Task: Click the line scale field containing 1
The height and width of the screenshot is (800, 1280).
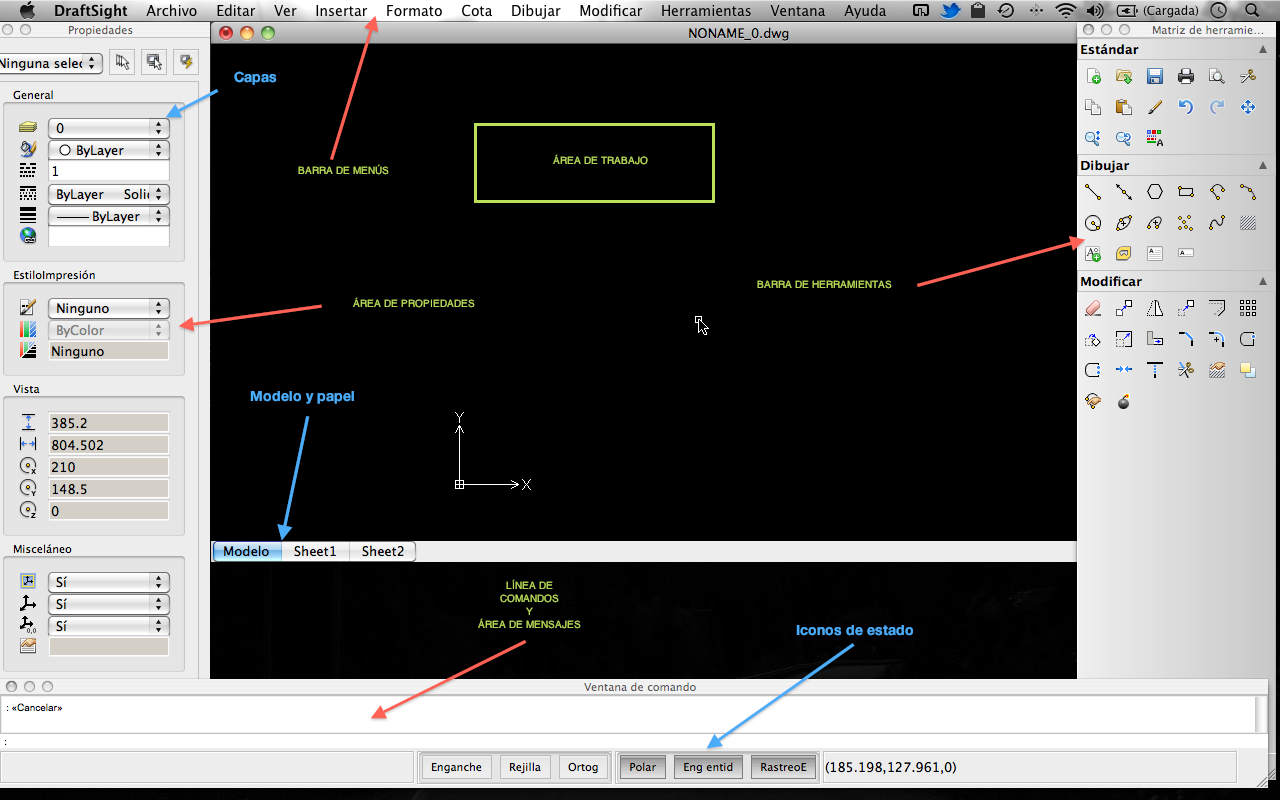Action: point(109,172)
